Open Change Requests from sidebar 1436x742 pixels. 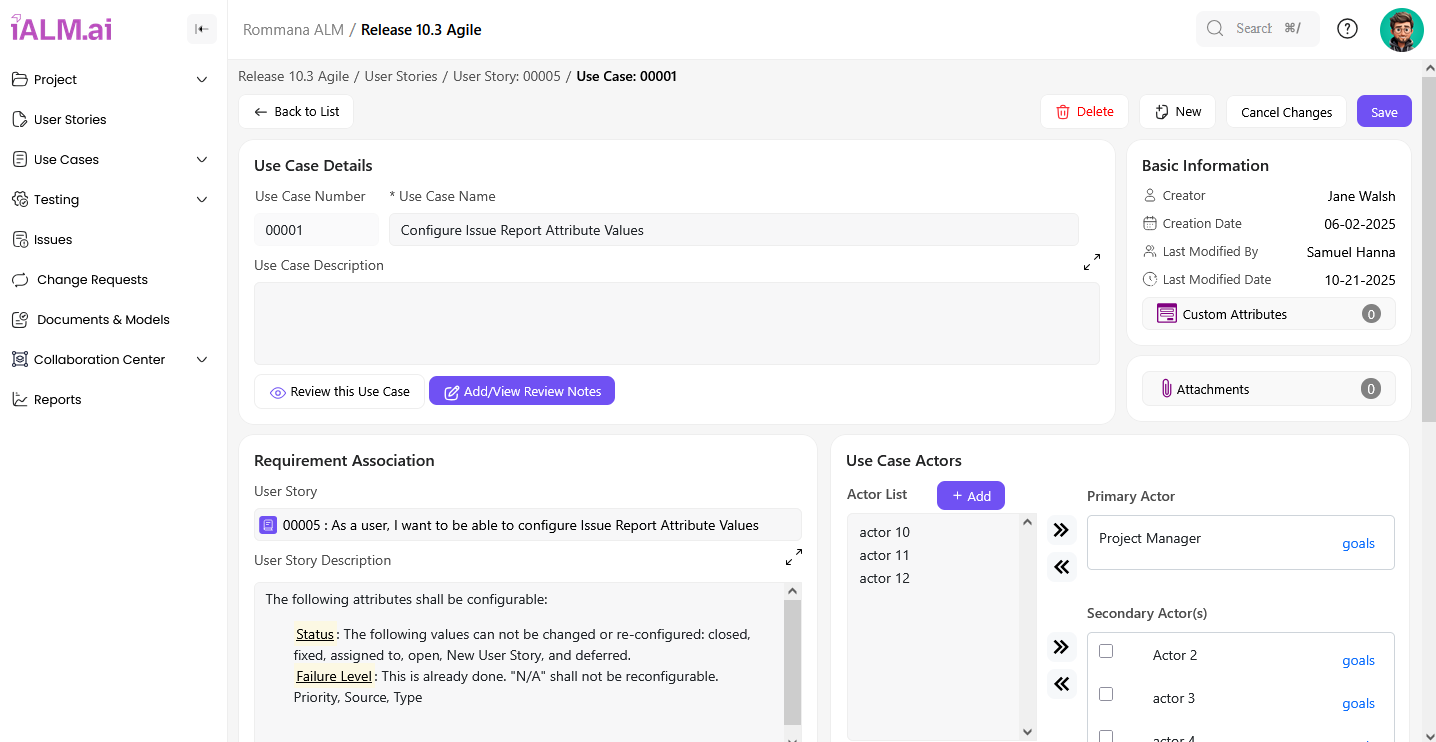click(92, 280)
